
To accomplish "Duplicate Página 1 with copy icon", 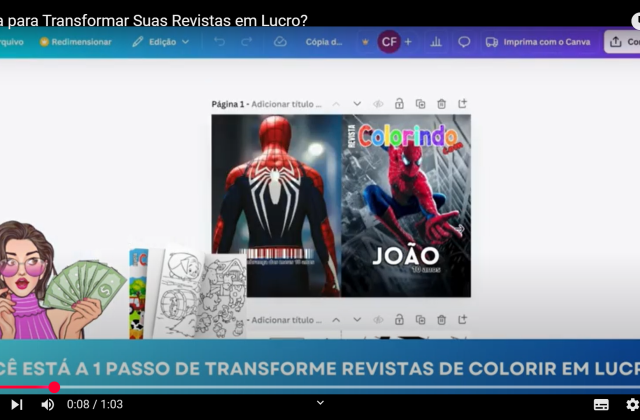I will click(x=420, y=104).
